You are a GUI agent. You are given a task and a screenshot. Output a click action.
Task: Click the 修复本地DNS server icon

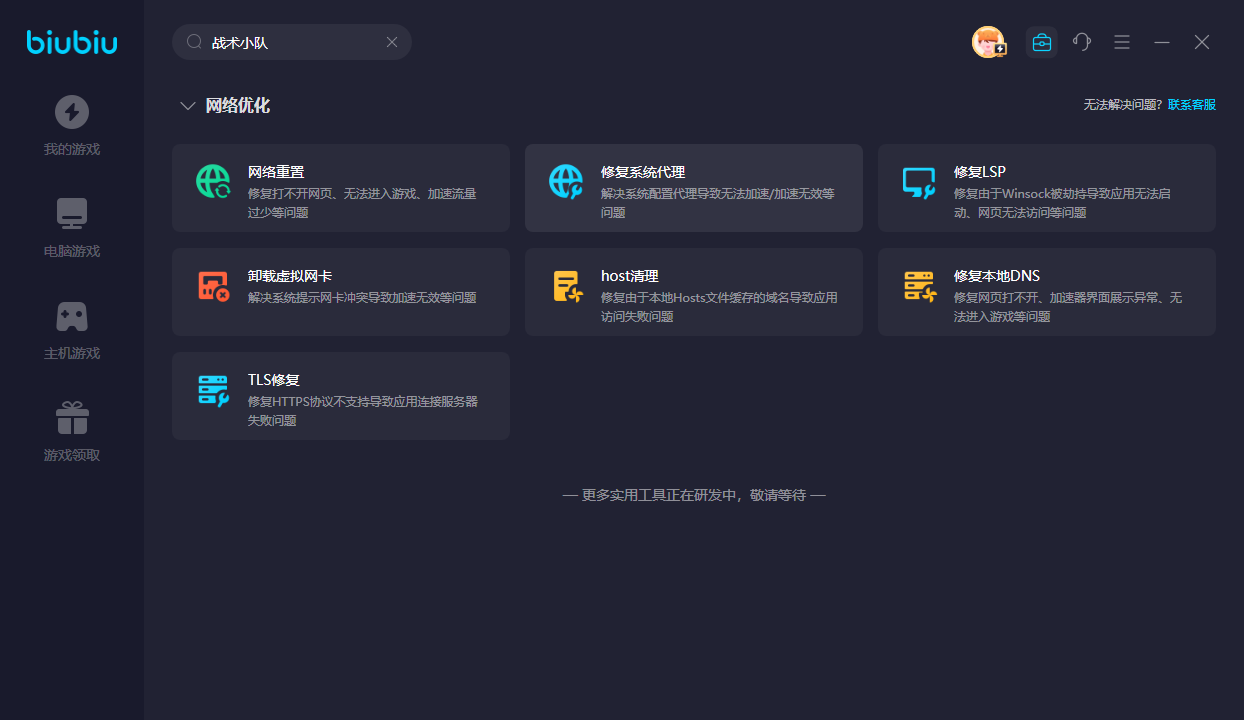(918, 286)
